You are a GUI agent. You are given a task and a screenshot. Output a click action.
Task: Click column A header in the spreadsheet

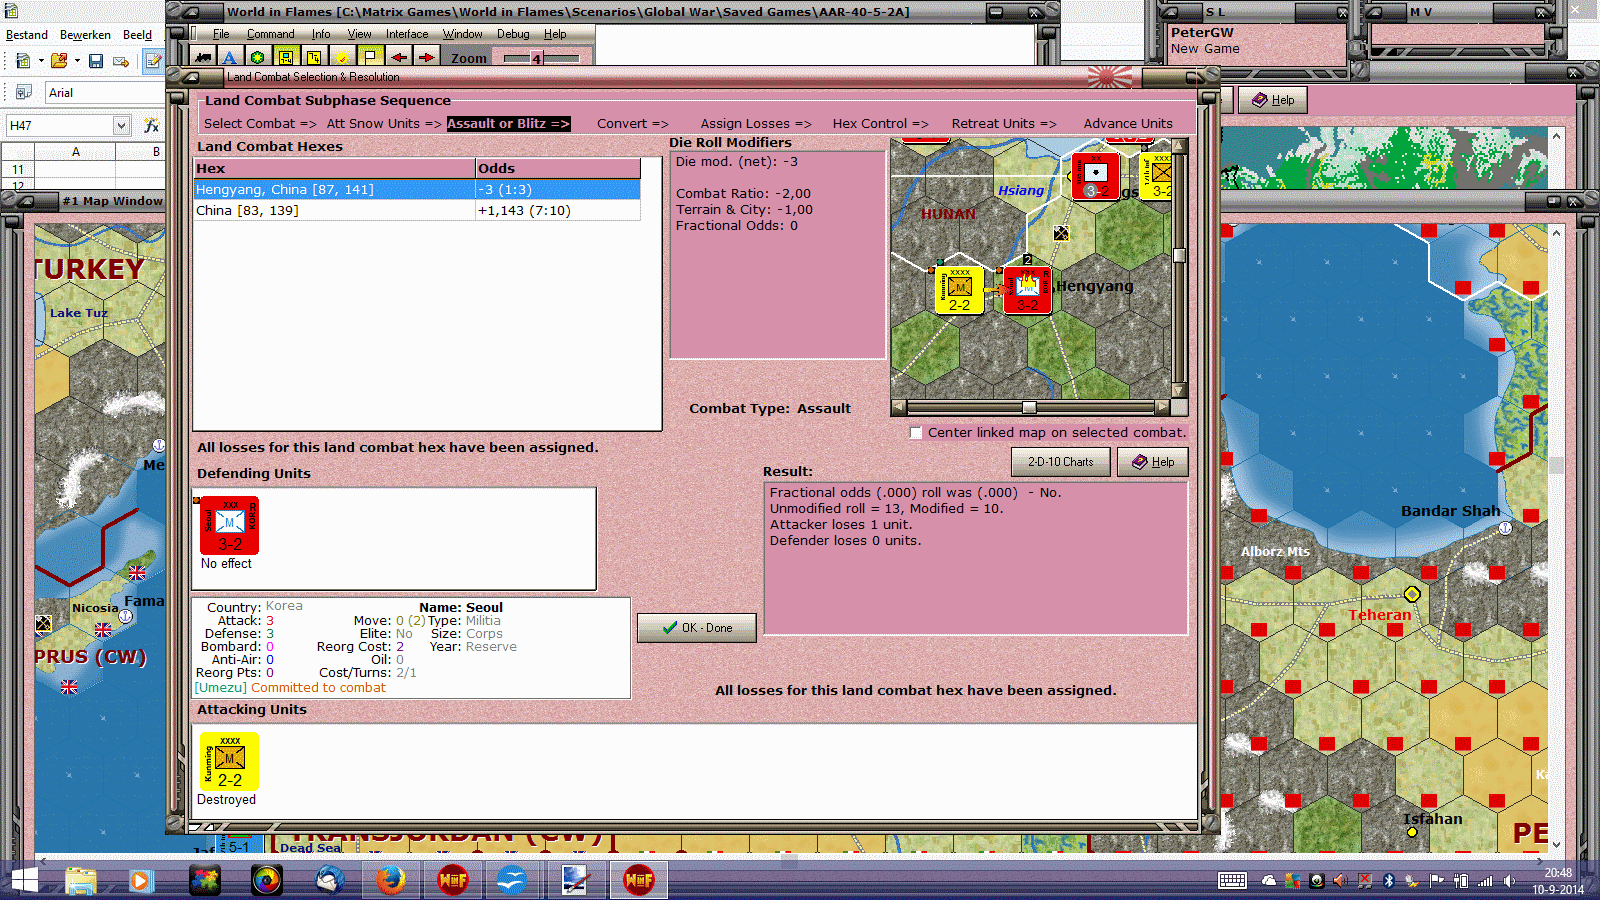[x=76, y=152]
